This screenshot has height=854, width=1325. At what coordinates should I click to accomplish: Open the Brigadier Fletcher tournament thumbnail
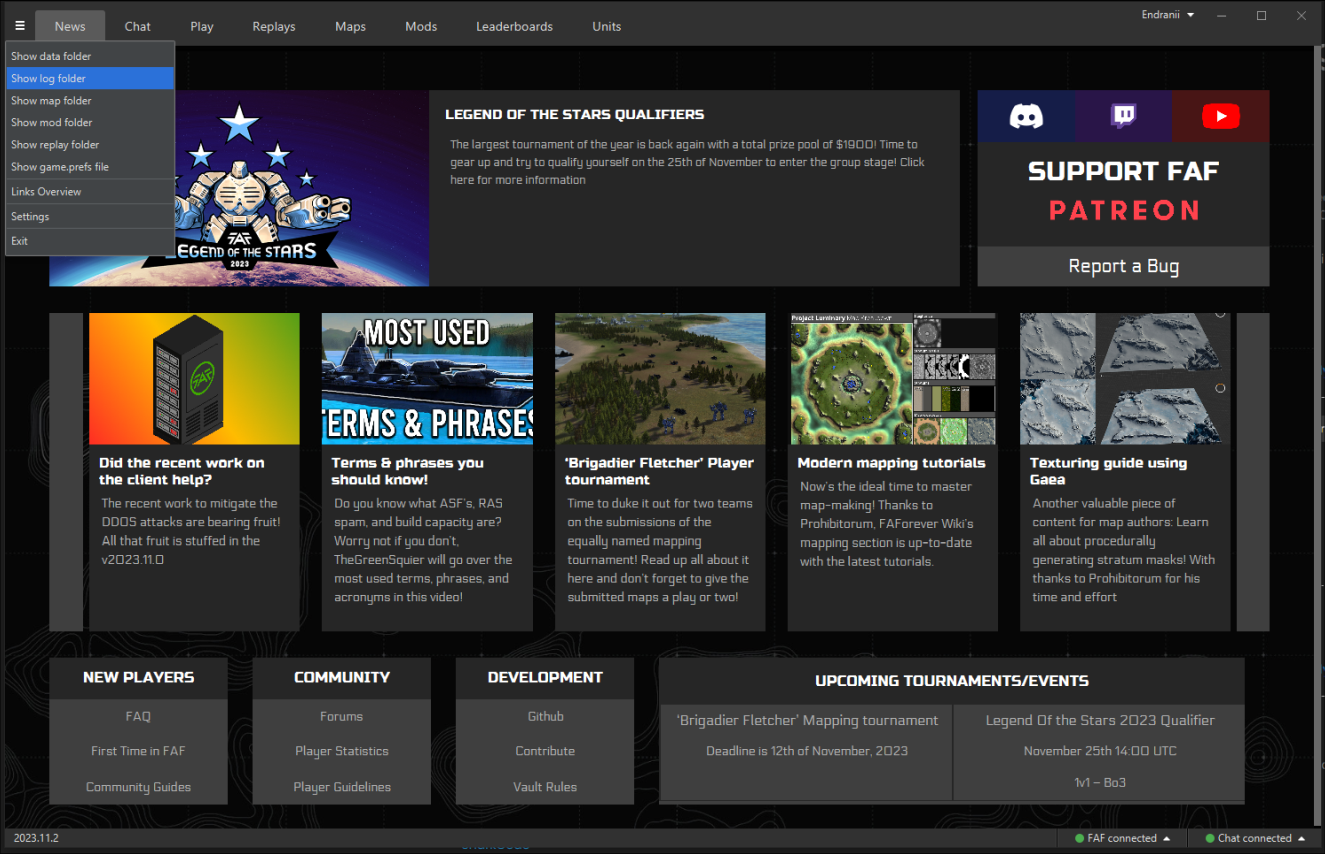click(x=660, y=379)
